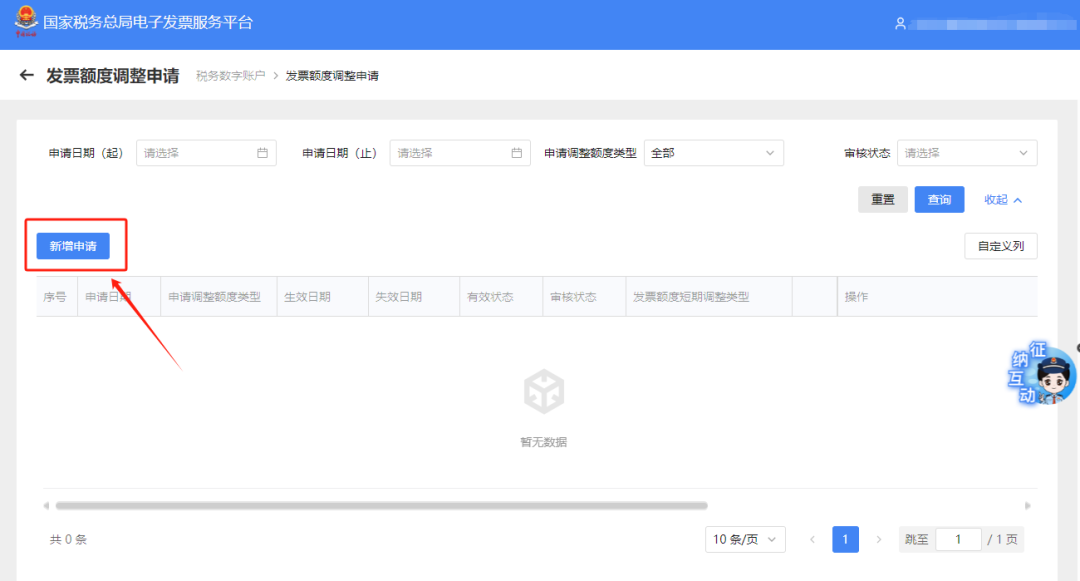Open the 自定义列 settings
The height and width of the screenshot is (581, 1080).
(1002, 245)
